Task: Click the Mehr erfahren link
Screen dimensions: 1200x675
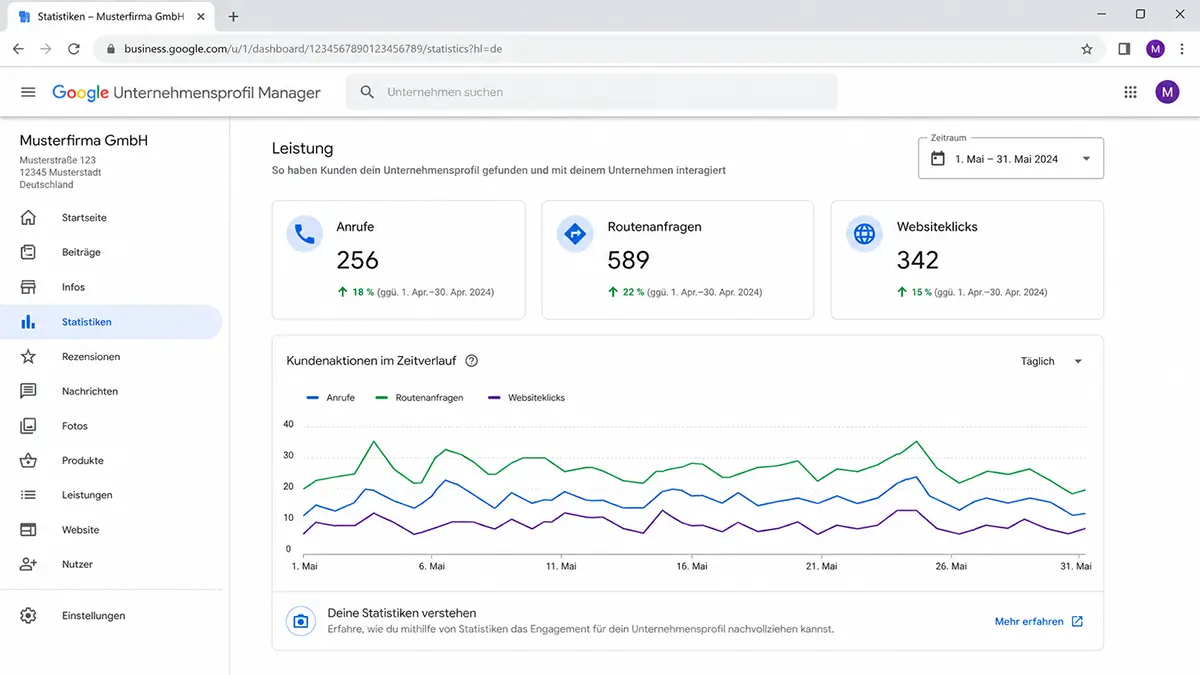Action: click(x=1029, y=622)
